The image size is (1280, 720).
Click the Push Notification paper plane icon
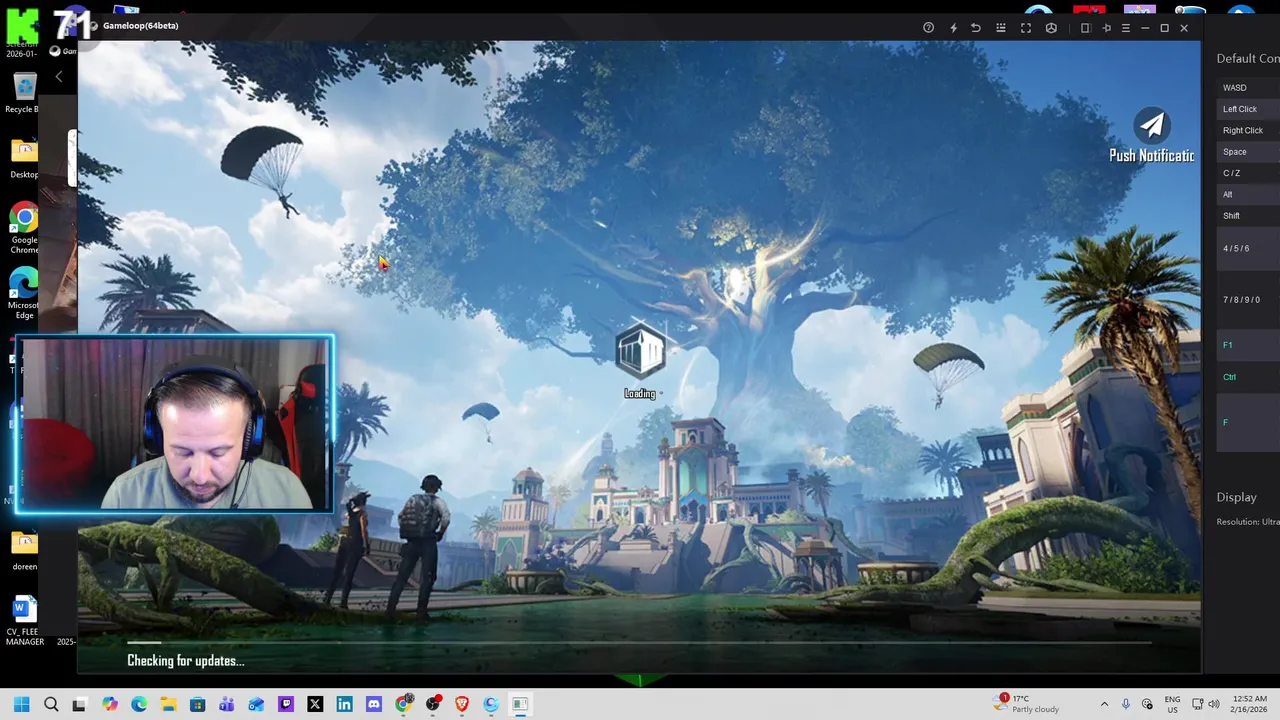(1152, 125)
